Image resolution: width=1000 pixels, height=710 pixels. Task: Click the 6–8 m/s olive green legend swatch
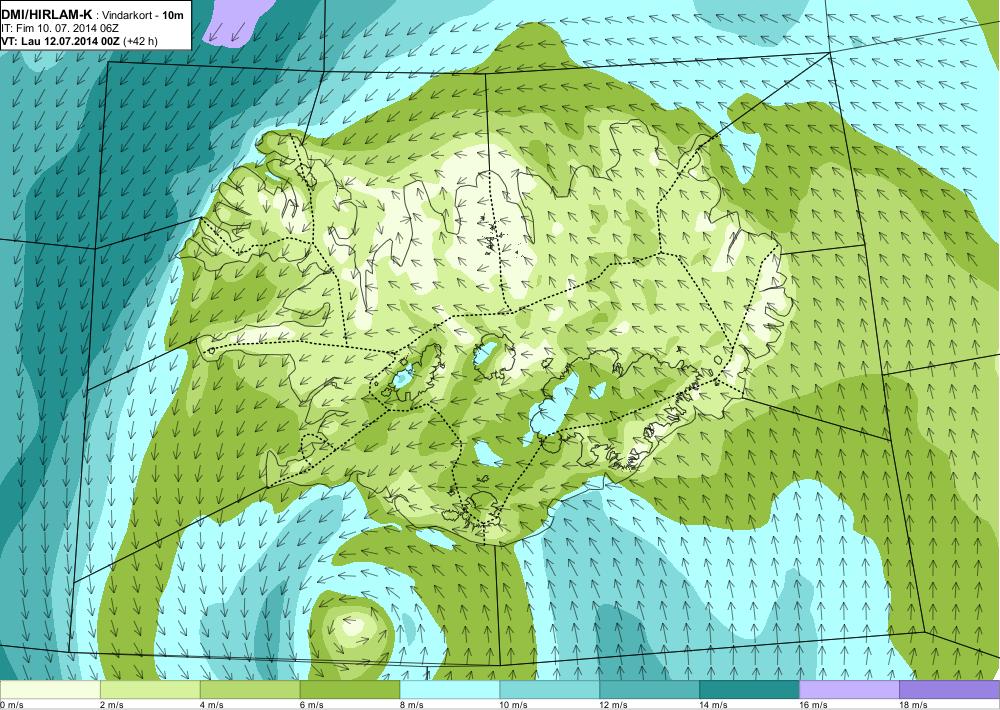(349, 690)
